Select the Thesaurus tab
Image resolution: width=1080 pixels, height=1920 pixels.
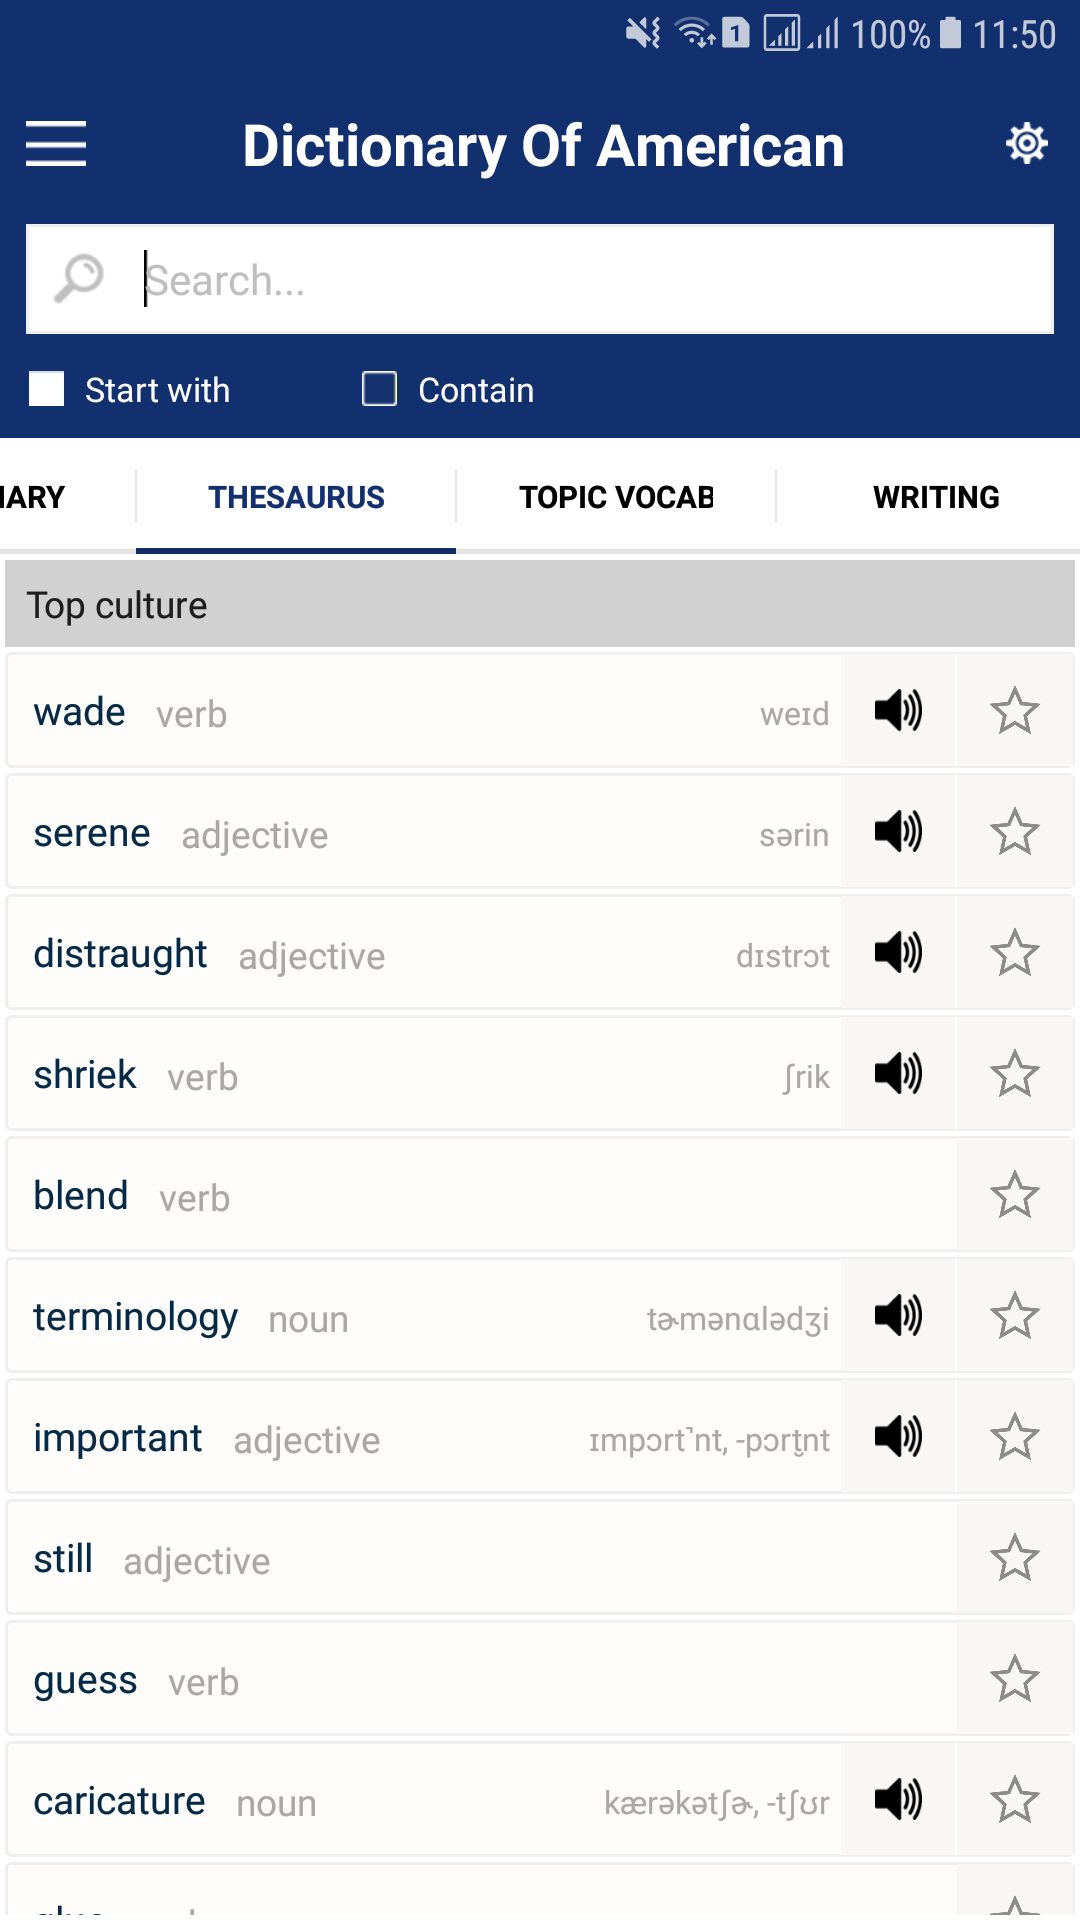click(296, 497)
